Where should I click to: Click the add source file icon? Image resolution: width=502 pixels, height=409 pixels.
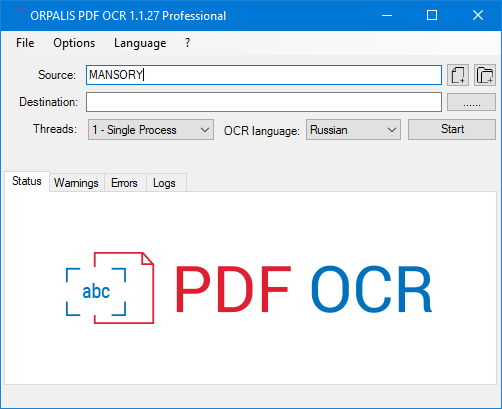(458, 75)
